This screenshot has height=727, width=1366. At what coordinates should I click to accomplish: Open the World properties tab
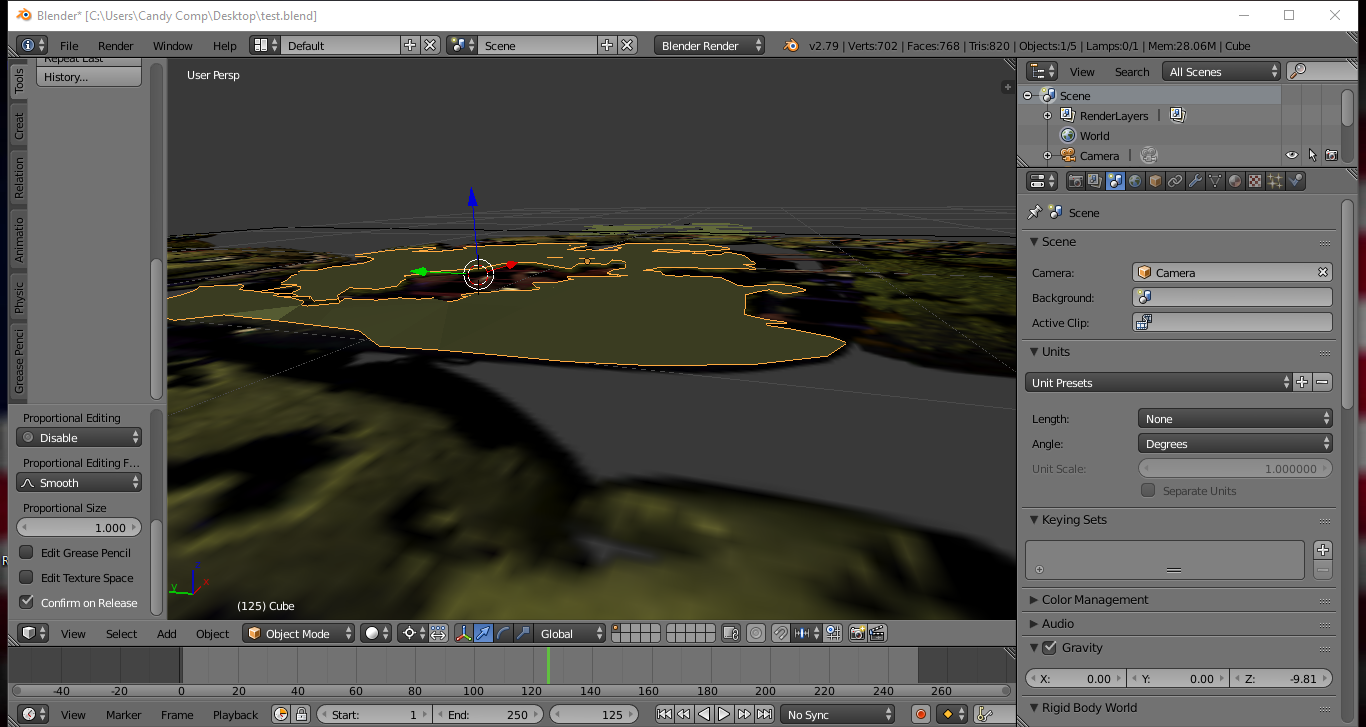tap(1135, 181)
